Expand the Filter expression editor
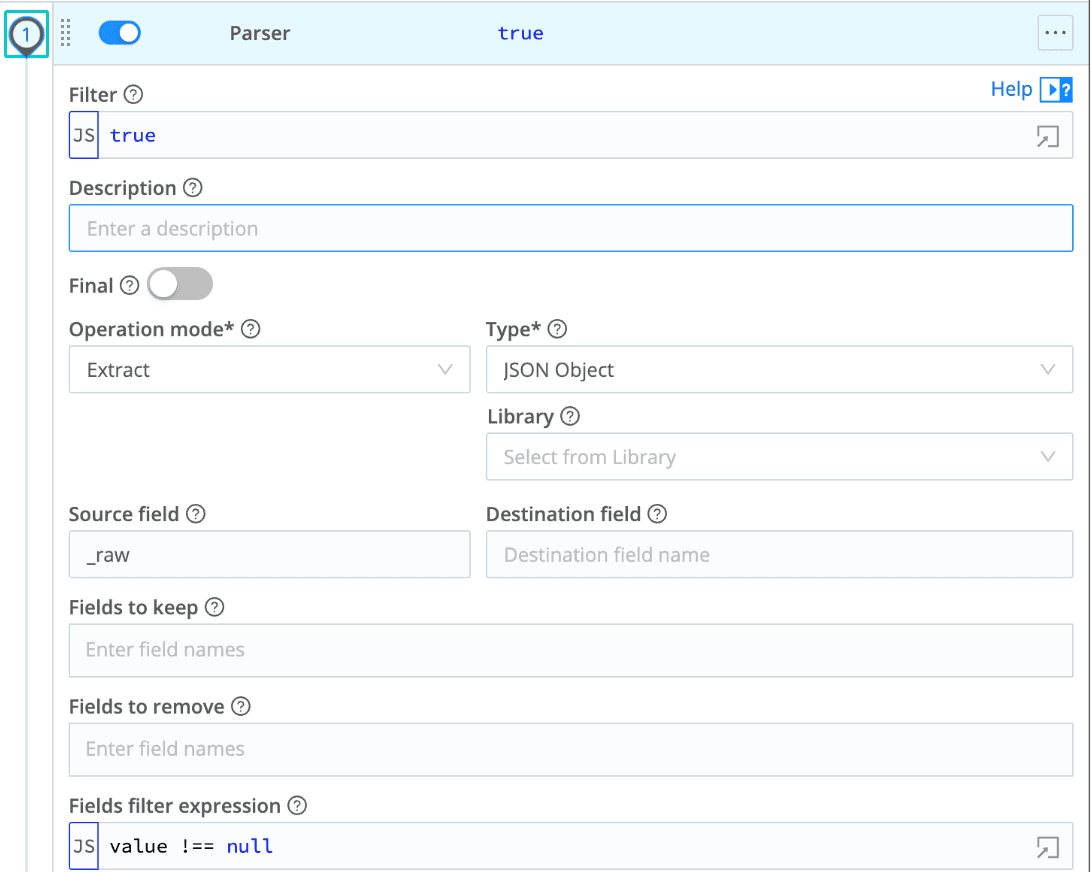This screenshot has height=872, width=1091. pyautogui.click(x=1047, y=136)
